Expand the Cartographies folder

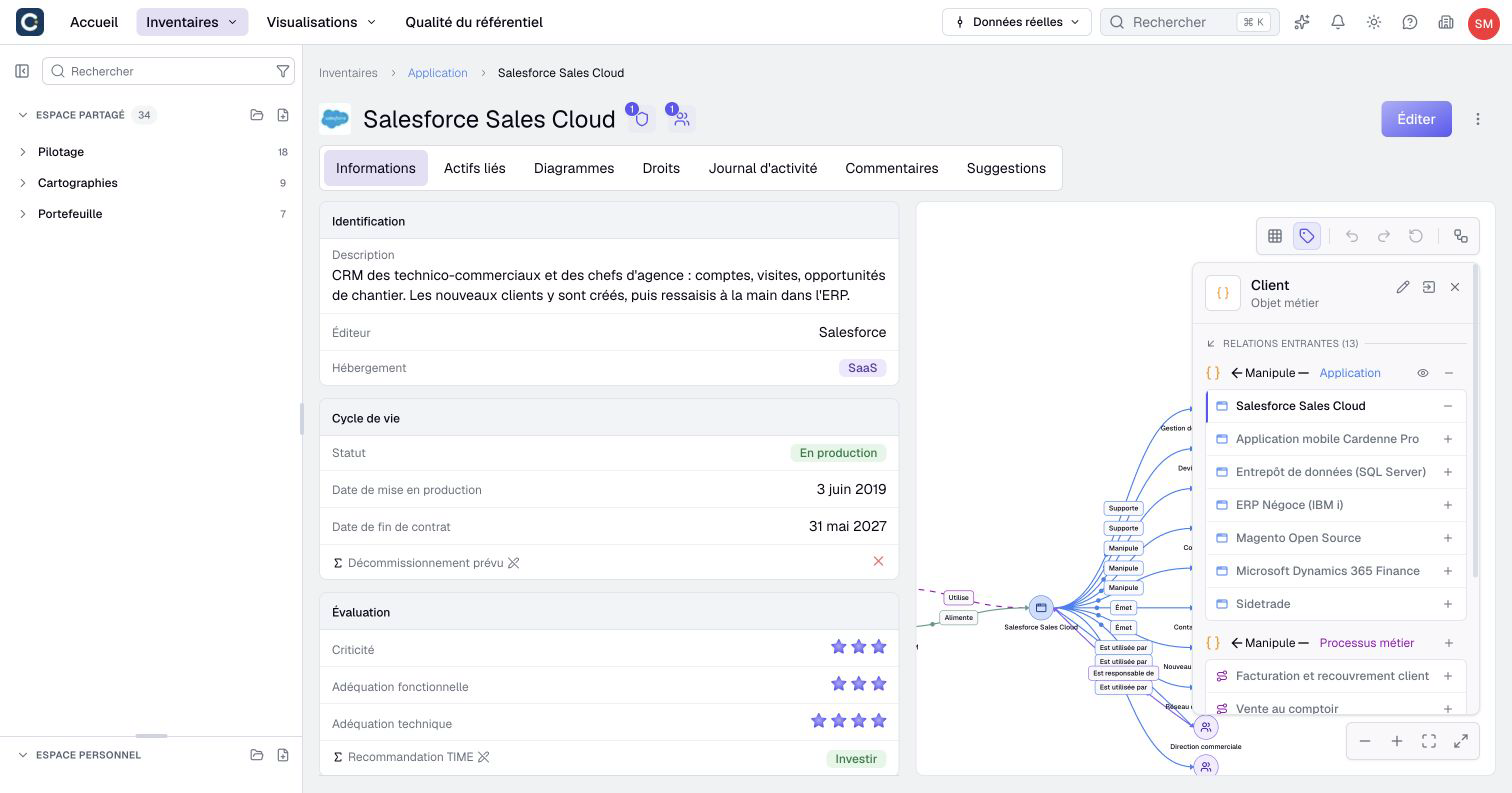tap(23, 183)
